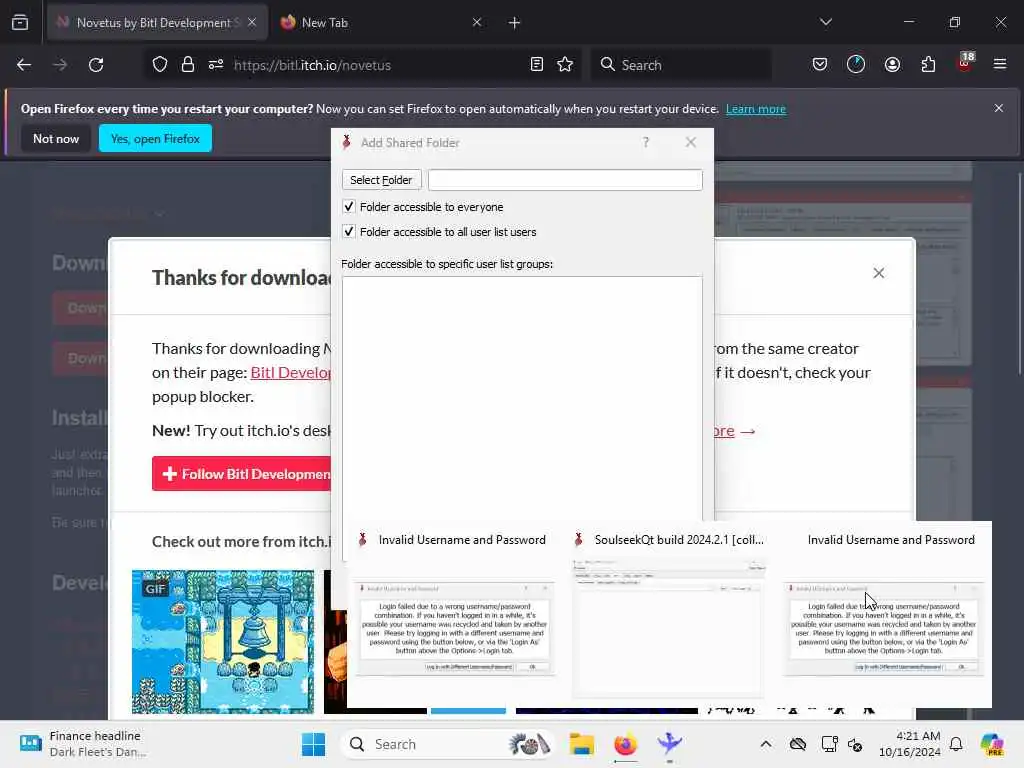Click the extension icon with badge 18

(965, 63)
